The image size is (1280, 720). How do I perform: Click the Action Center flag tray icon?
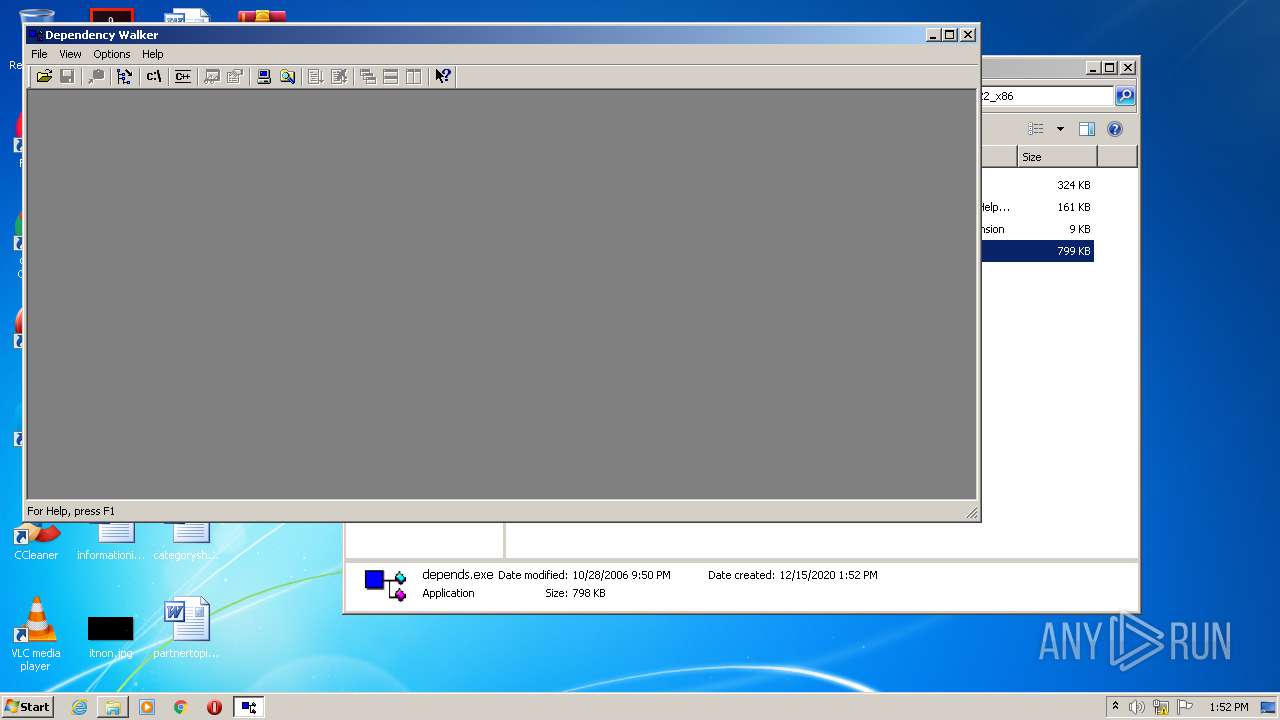[1184, 707]
